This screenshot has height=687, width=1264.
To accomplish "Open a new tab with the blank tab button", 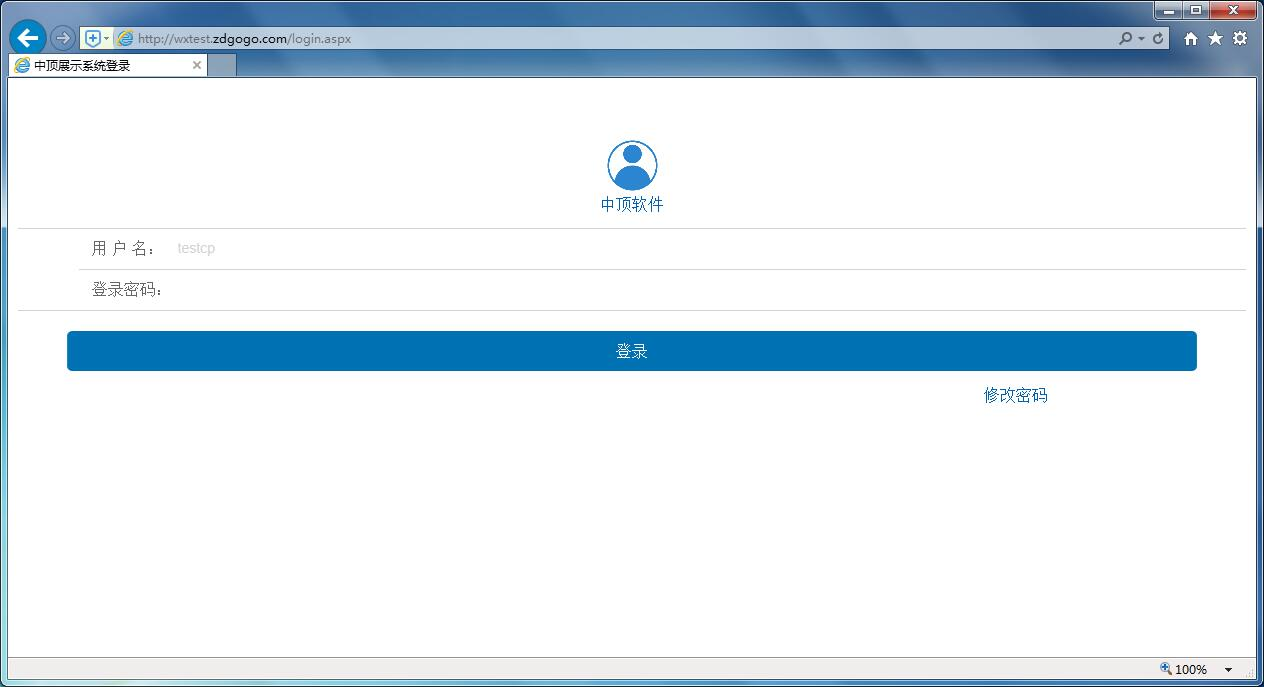I will (x=222, y=65).
